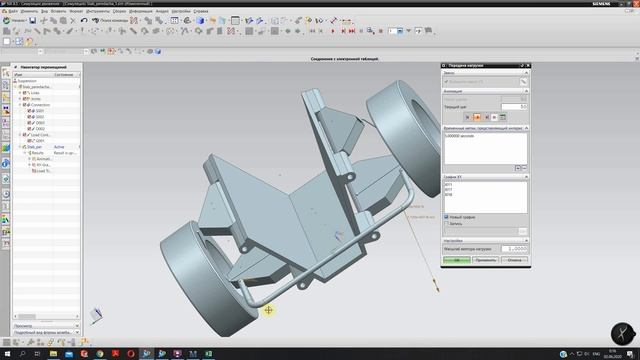Click the next-step button in animation controls

coord(486,117)
